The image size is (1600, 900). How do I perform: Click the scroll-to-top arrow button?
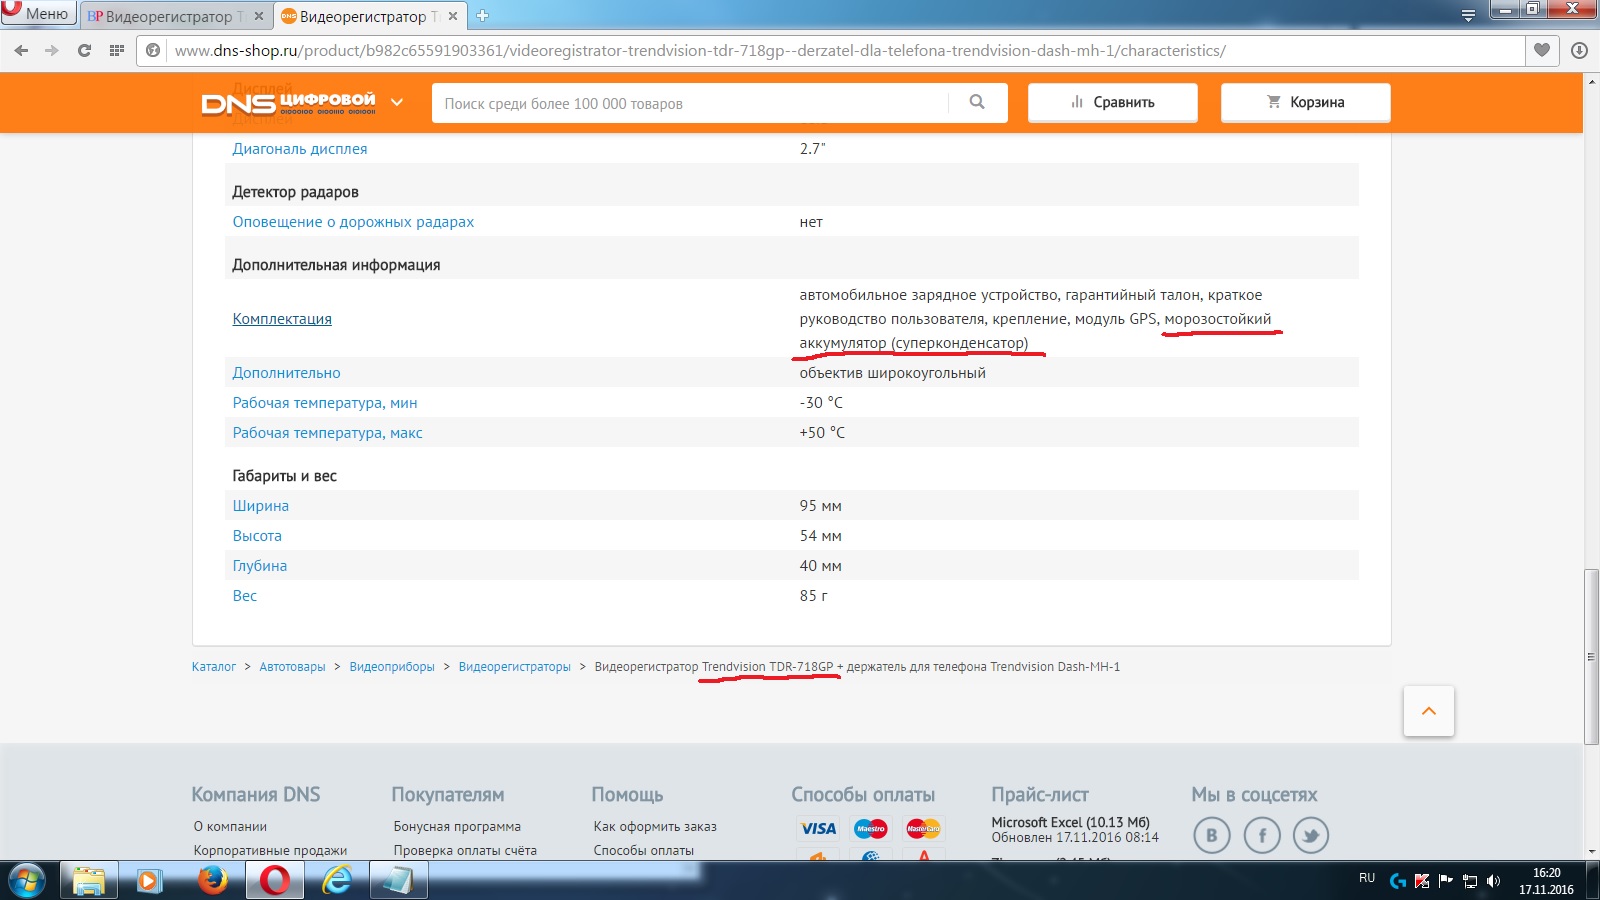pos(1428,711)
